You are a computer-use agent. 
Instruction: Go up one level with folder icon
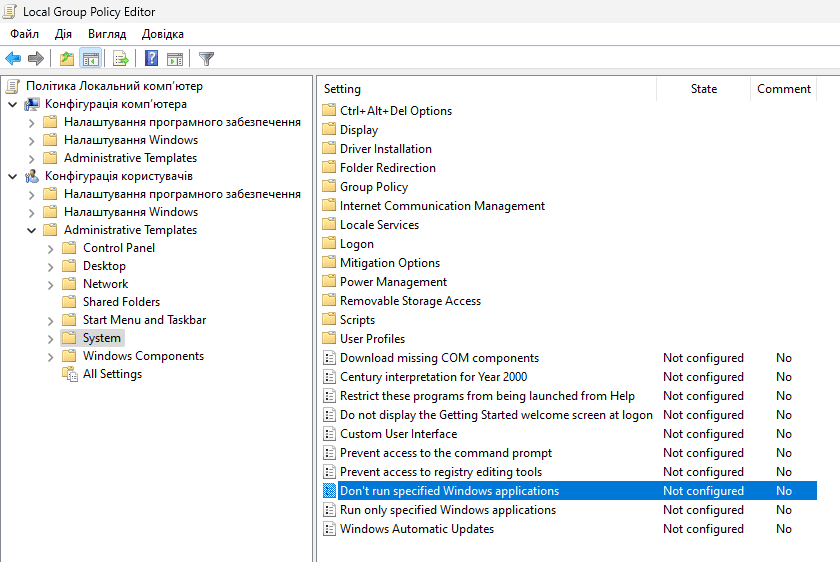click(x=66, y=59)
